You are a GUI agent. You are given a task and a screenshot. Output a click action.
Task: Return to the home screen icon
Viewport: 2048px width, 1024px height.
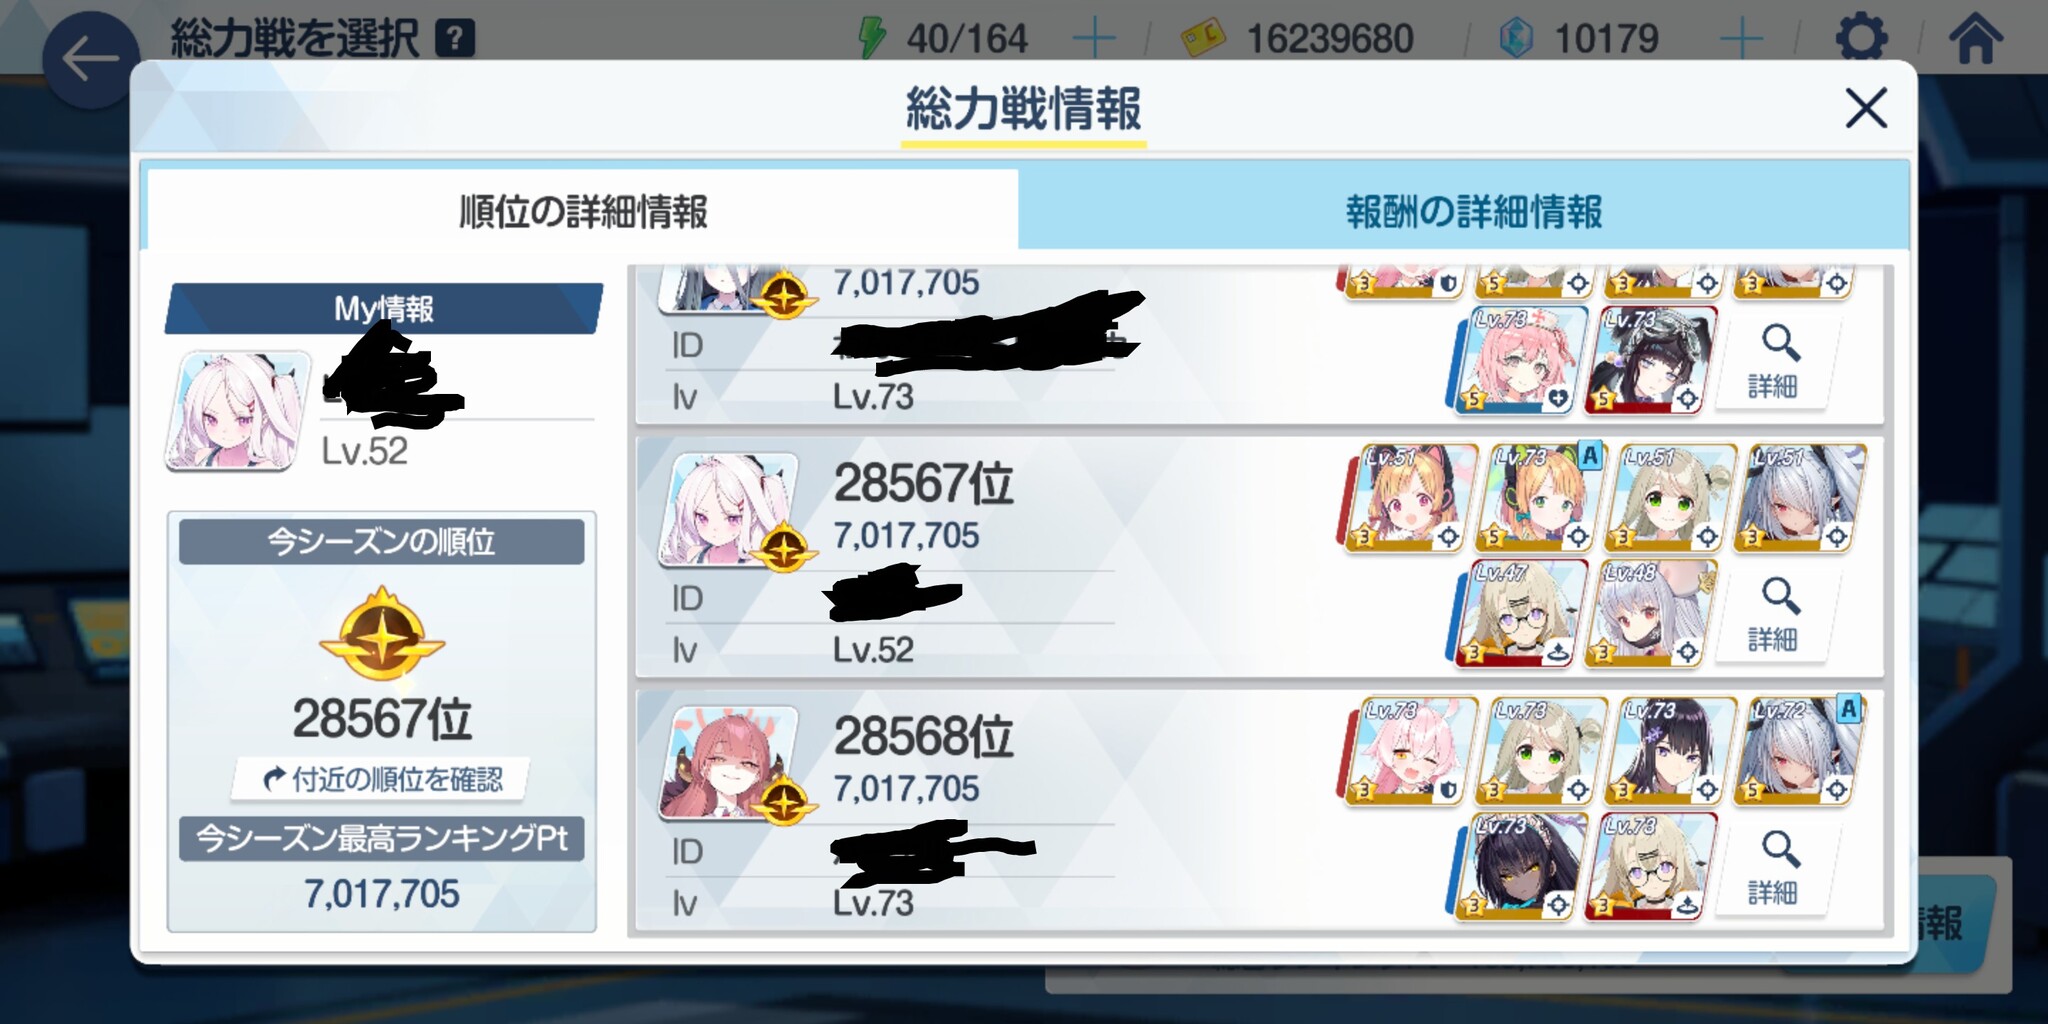pos(1975,39)
